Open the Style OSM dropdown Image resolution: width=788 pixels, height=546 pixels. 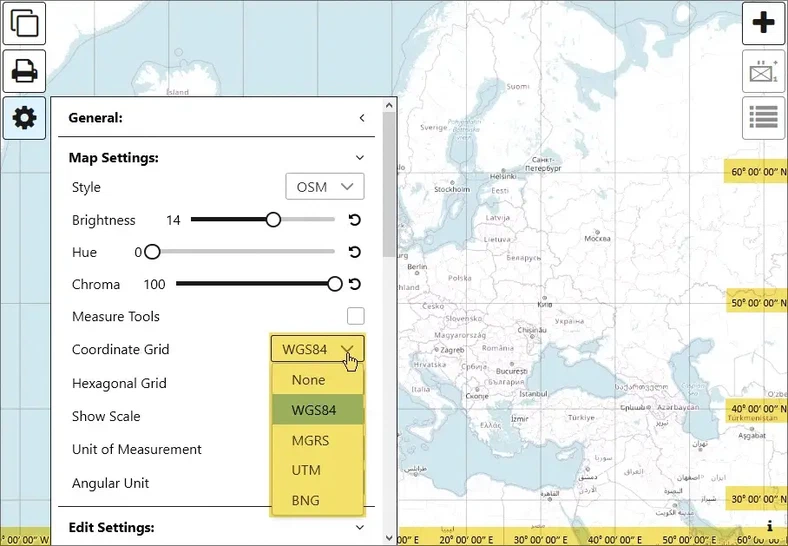325,187
